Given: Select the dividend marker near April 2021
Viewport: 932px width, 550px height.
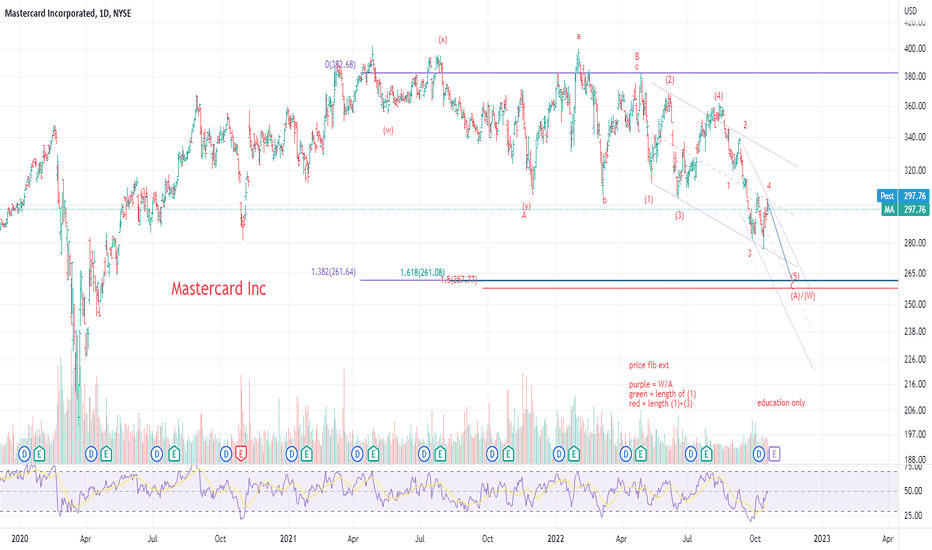Looking at the screenshot, I should coord(357,454).
